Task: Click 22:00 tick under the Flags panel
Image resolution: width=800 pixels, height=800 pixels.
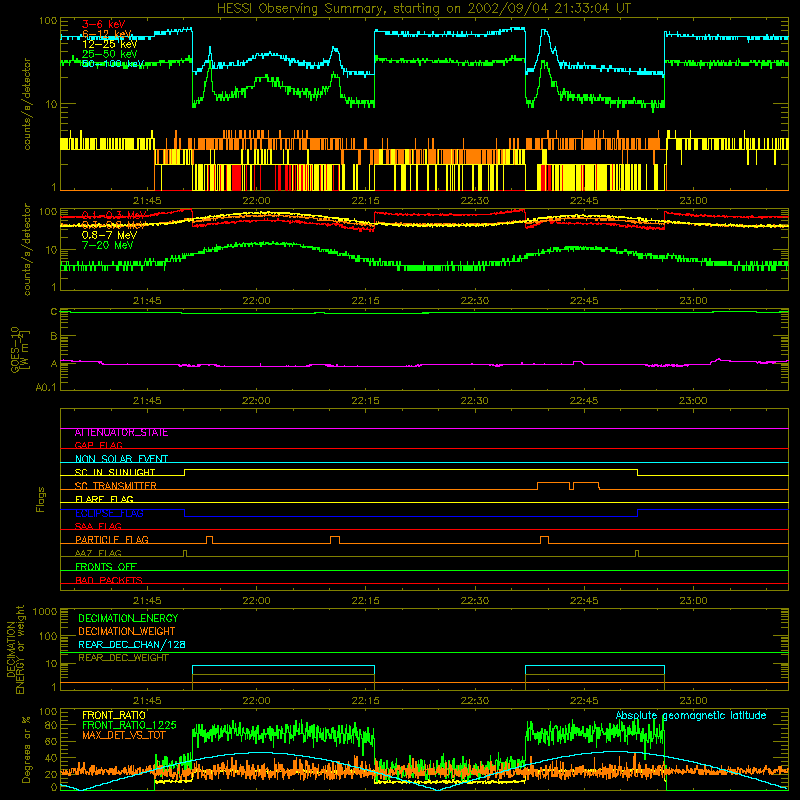Action: 256,601
